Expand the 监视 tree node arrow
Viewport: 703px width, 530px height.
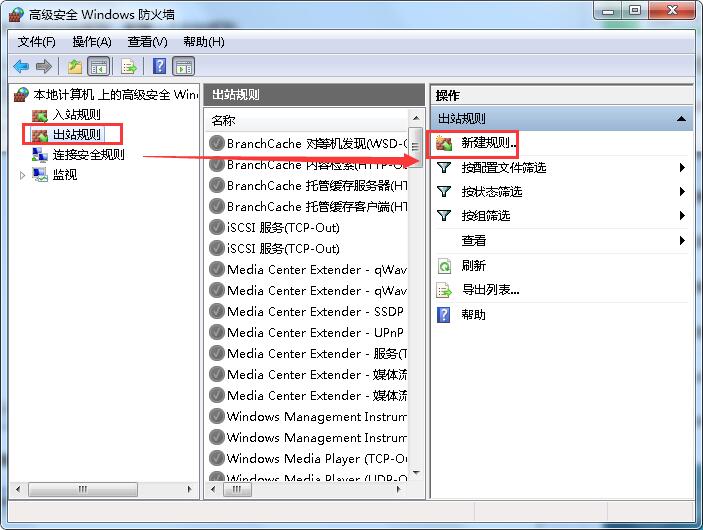tap(22, 175)
